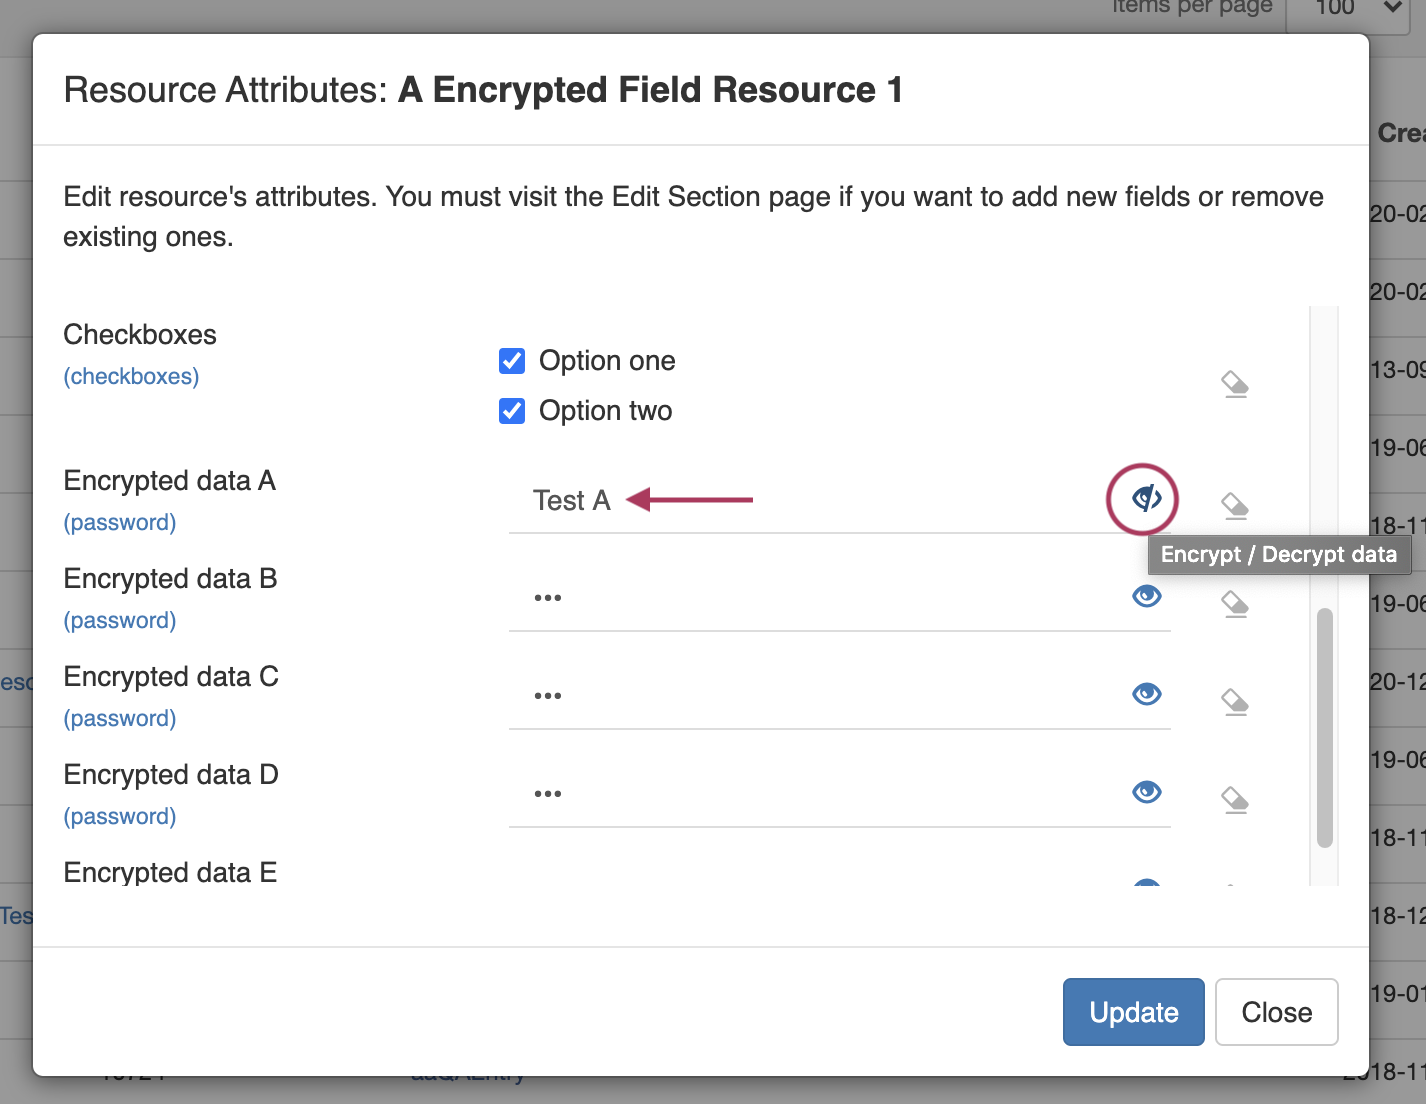The height and width of the screenshot is (1104, 1426).
Task: Focus the Encrypted data B password field
Action: click(x=810, y=598)
